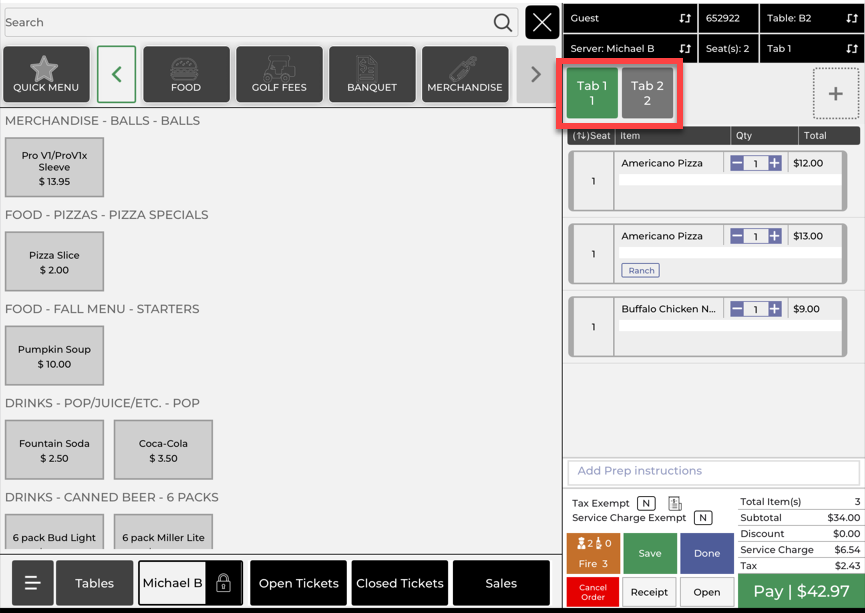Toggle Service Charge Exempt N box
The width and height of the screenshot is (865, 613).
(x=703, y=518)
